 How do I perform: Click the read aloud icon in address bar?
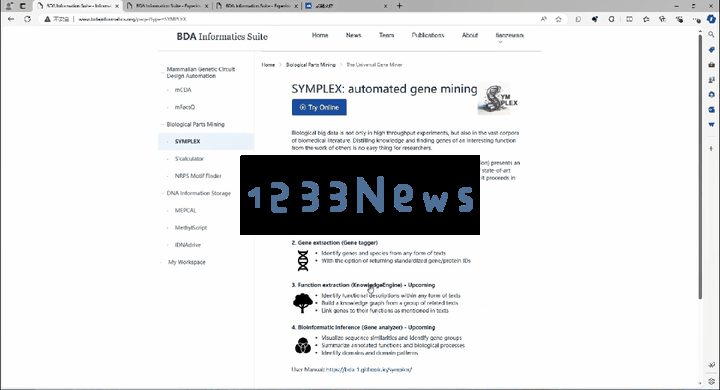pos(544,19)
